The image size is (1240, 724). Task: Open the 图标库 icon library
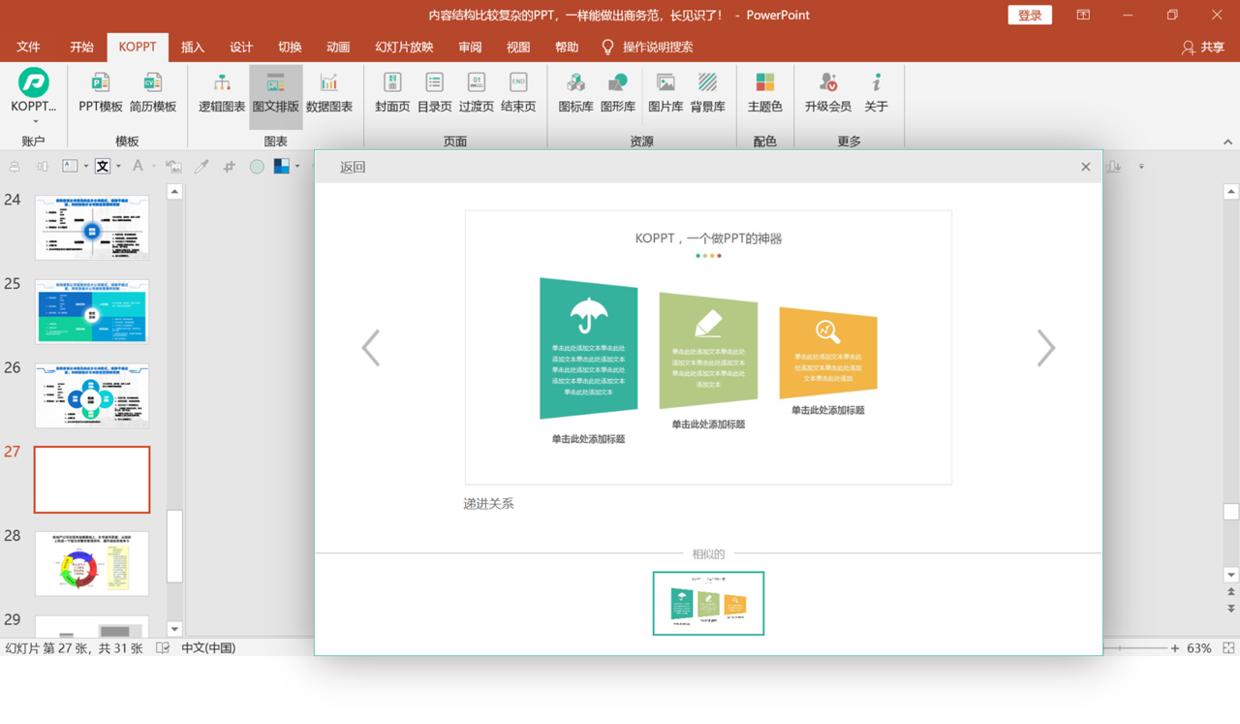pos(576,92)
